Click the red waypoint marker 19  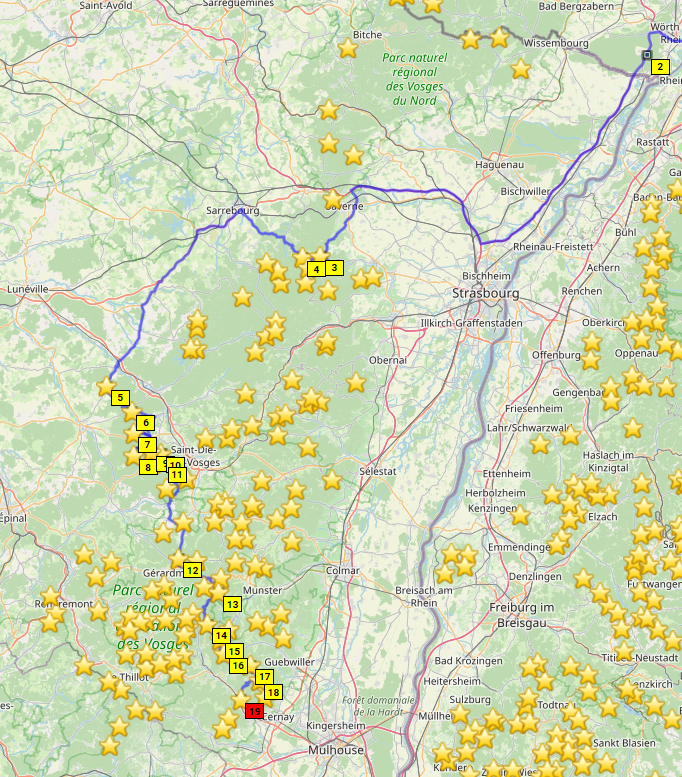pyautogui.click(x=255, y=711)
